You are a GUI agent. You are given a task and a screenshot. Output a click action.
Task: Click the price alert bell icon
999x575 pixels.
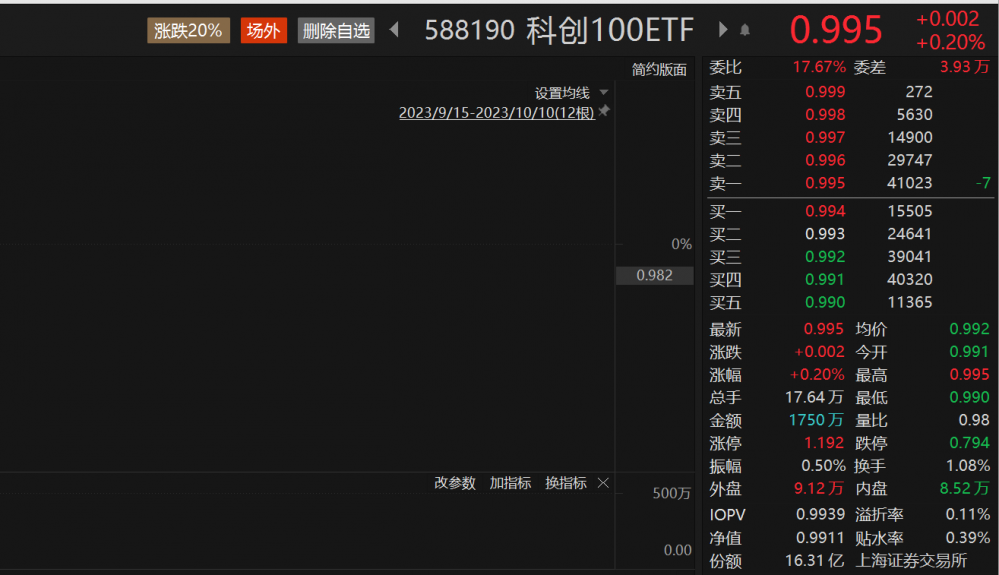[x=745, y=30]
